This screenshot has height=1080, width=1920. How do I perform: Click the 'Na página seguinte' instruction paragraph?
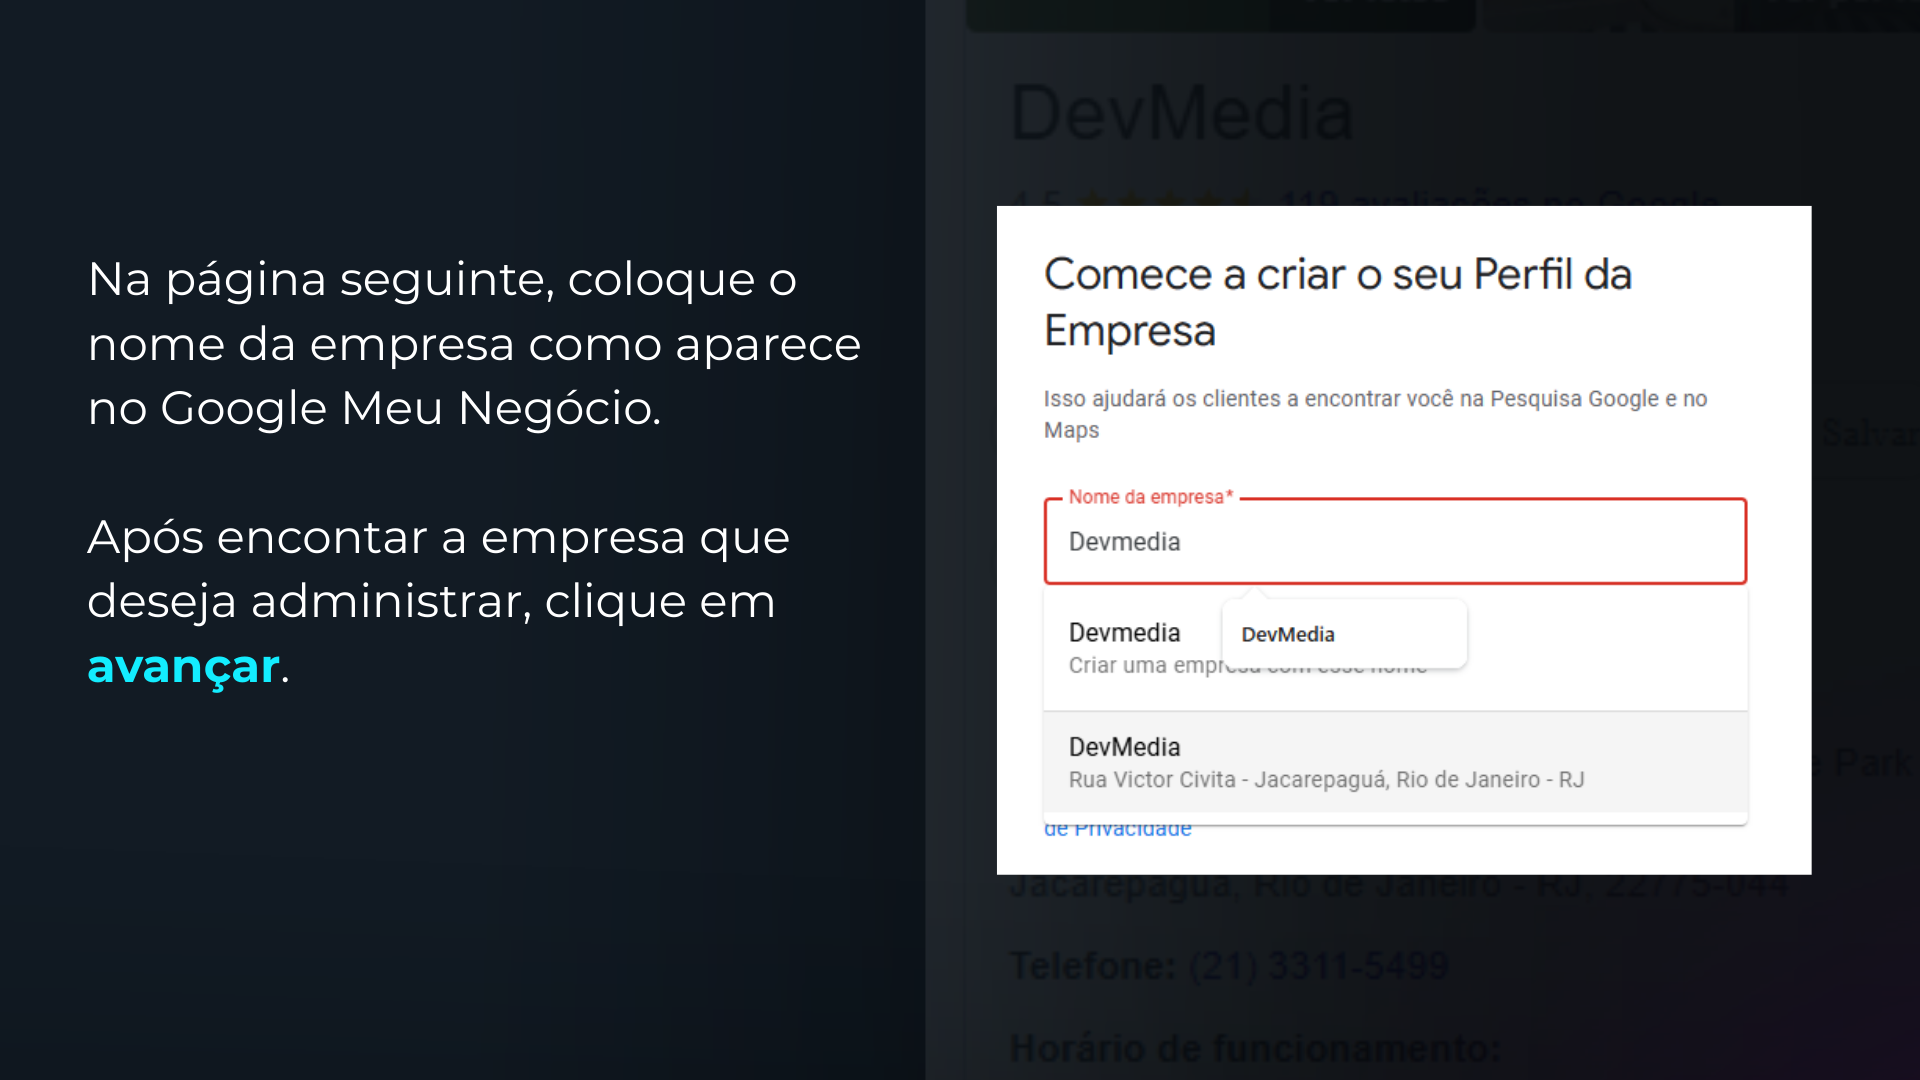[x=473, y=343]
